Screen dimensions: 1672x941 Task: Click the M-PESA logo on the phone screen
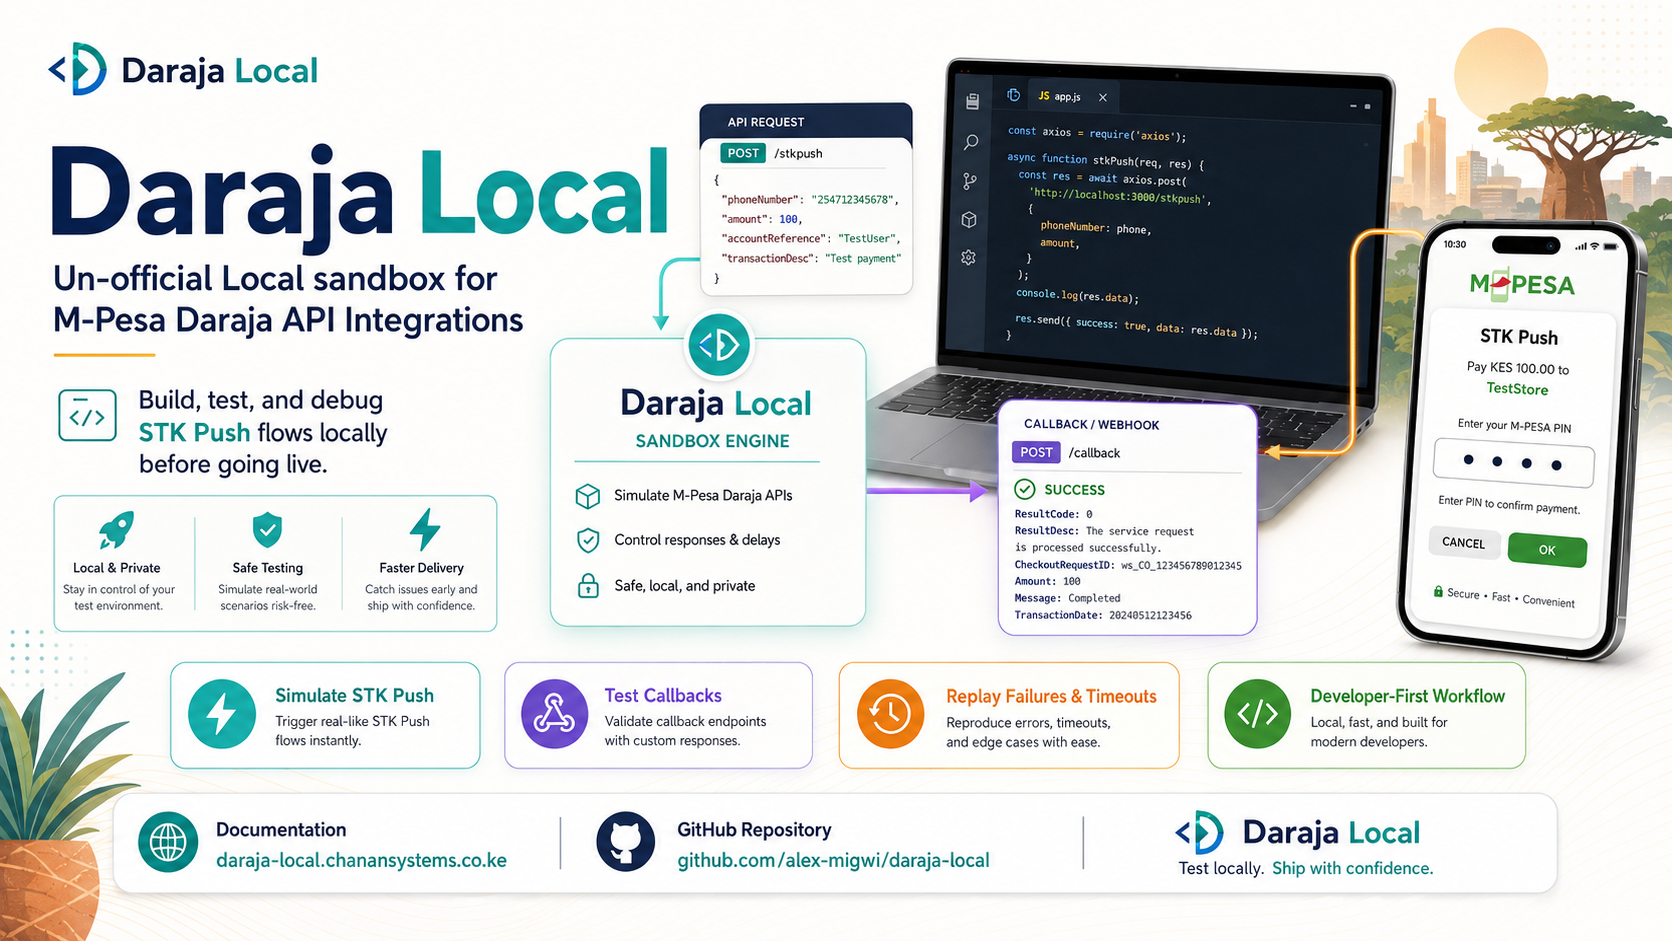click(1522, 285)
